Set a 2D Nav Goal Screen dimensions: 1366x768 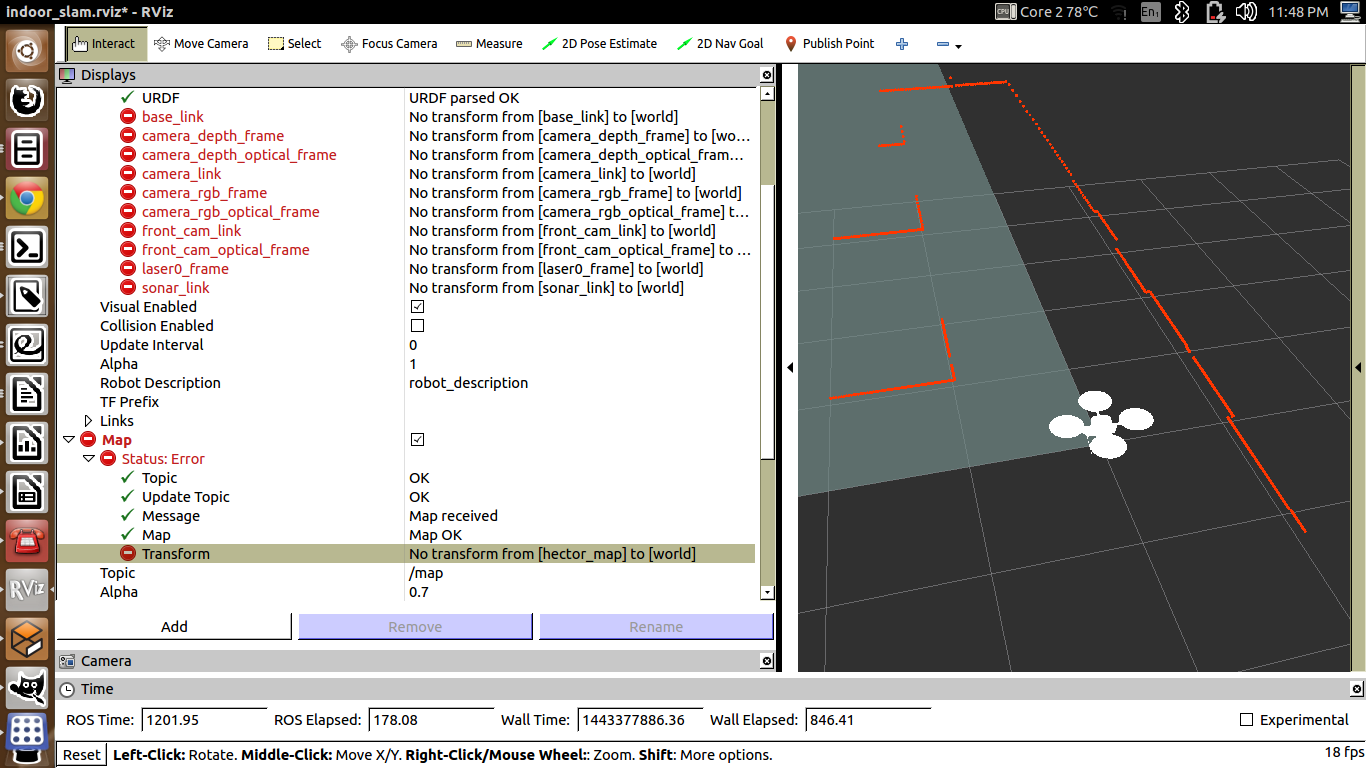tap(720, 44)
